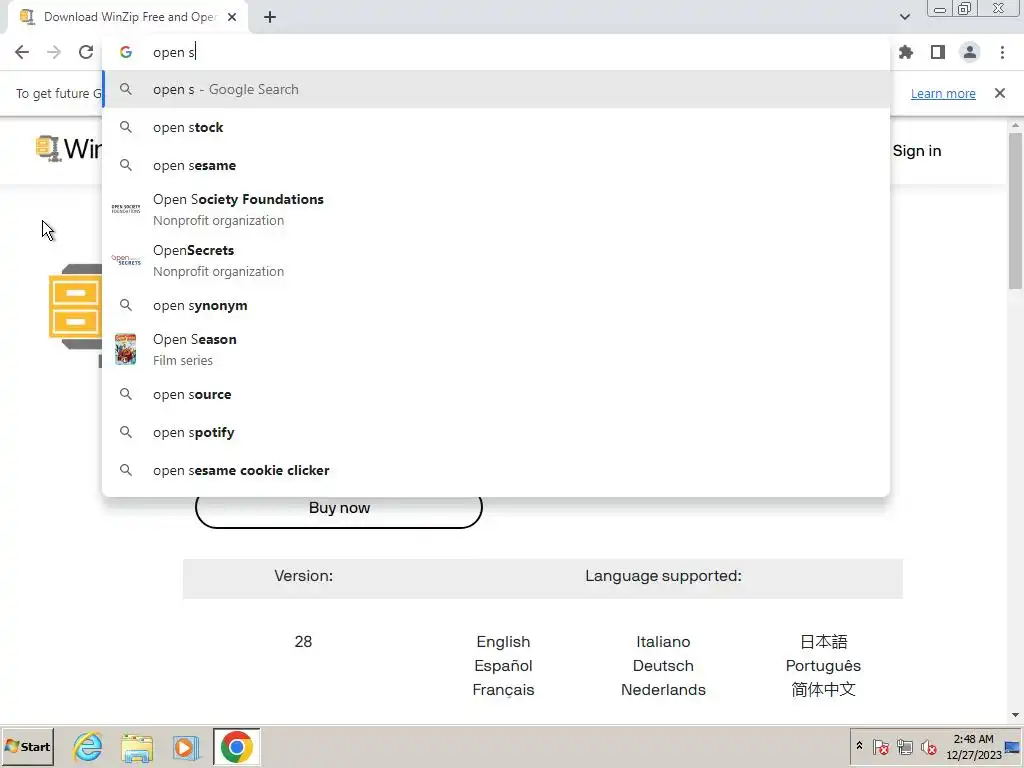Click the Français language text
The image size is (1024, 768).
(503, 690)
